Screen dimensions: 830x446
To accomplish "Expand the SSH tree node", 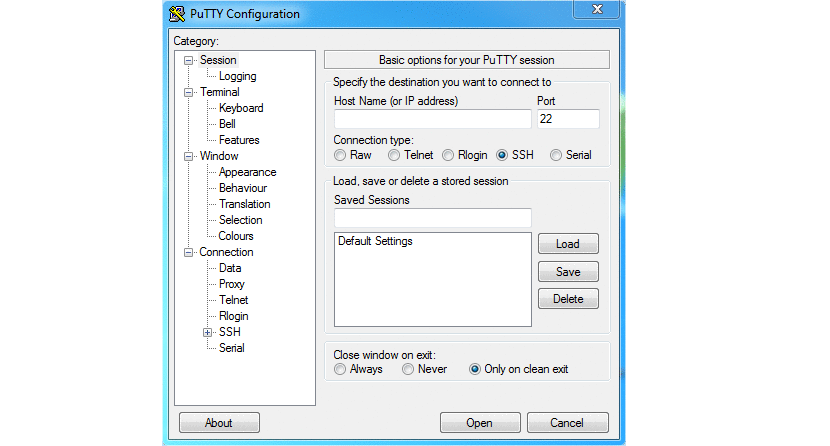I will pos(208,333).
